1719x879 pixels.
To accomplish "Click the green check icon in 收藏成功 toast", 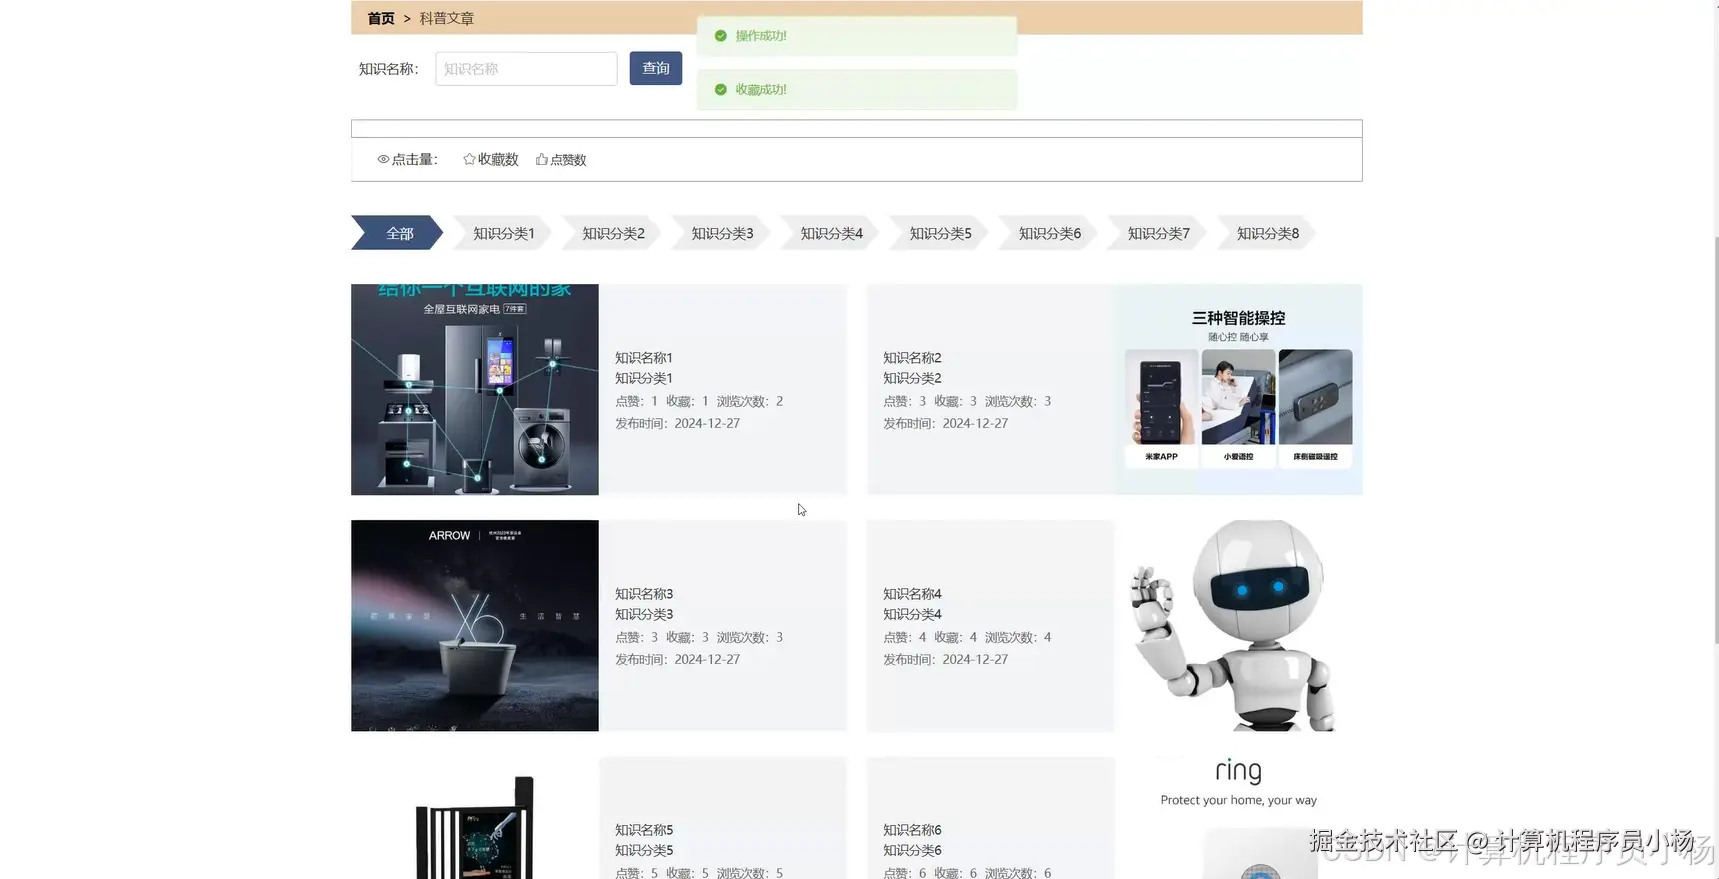I will [x=720, y=90].
